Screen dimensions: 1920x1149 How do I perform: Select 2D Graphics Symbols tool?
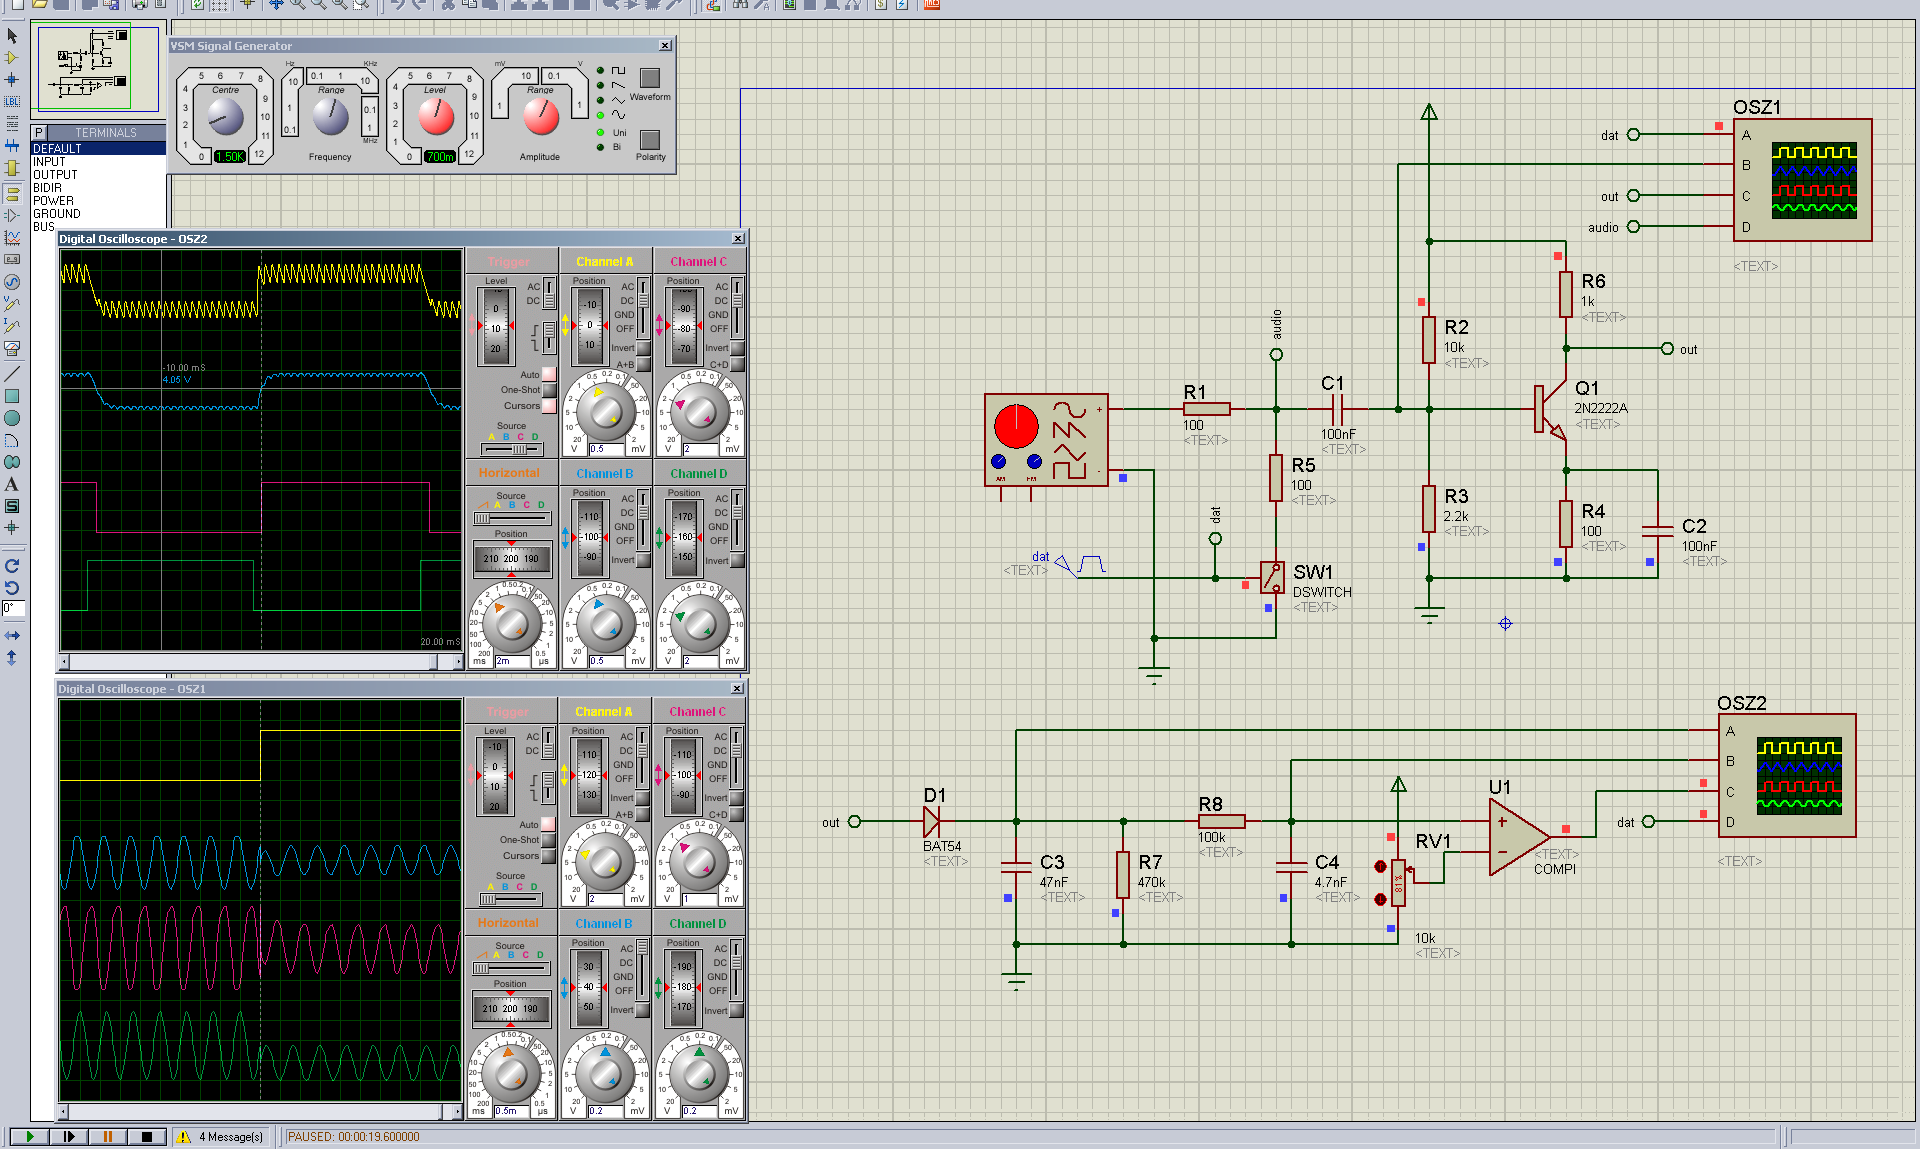tap(12, 506)
